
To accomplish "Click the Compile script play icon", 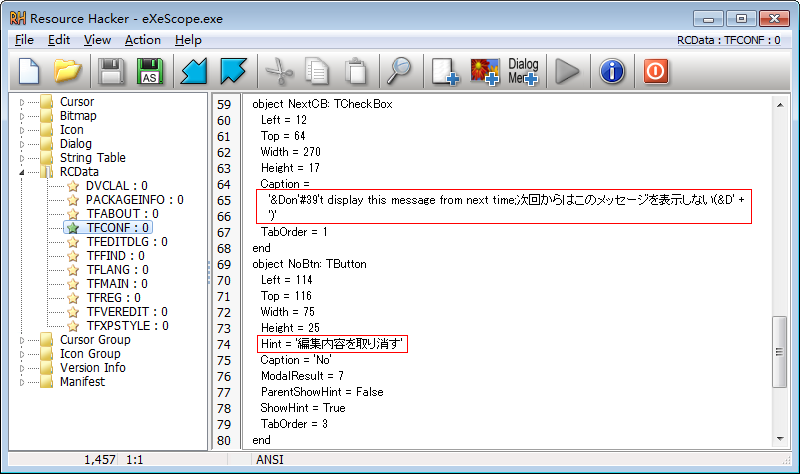I will [567, 71].
